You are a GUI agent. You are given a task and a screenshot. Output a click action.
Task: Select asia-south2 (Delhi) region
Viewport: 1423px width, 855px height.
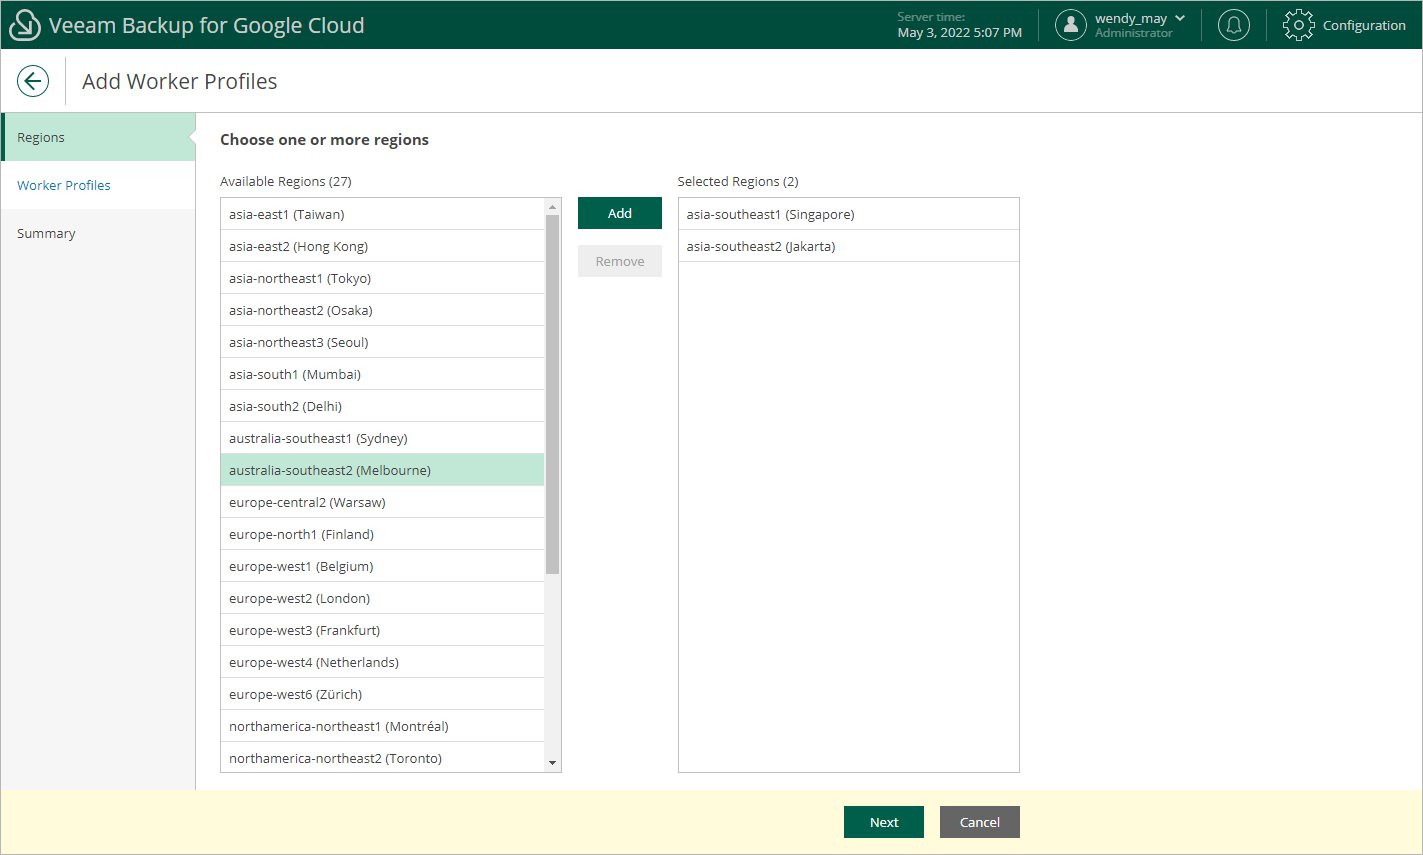pyautogui.click(x=382, y=406)
